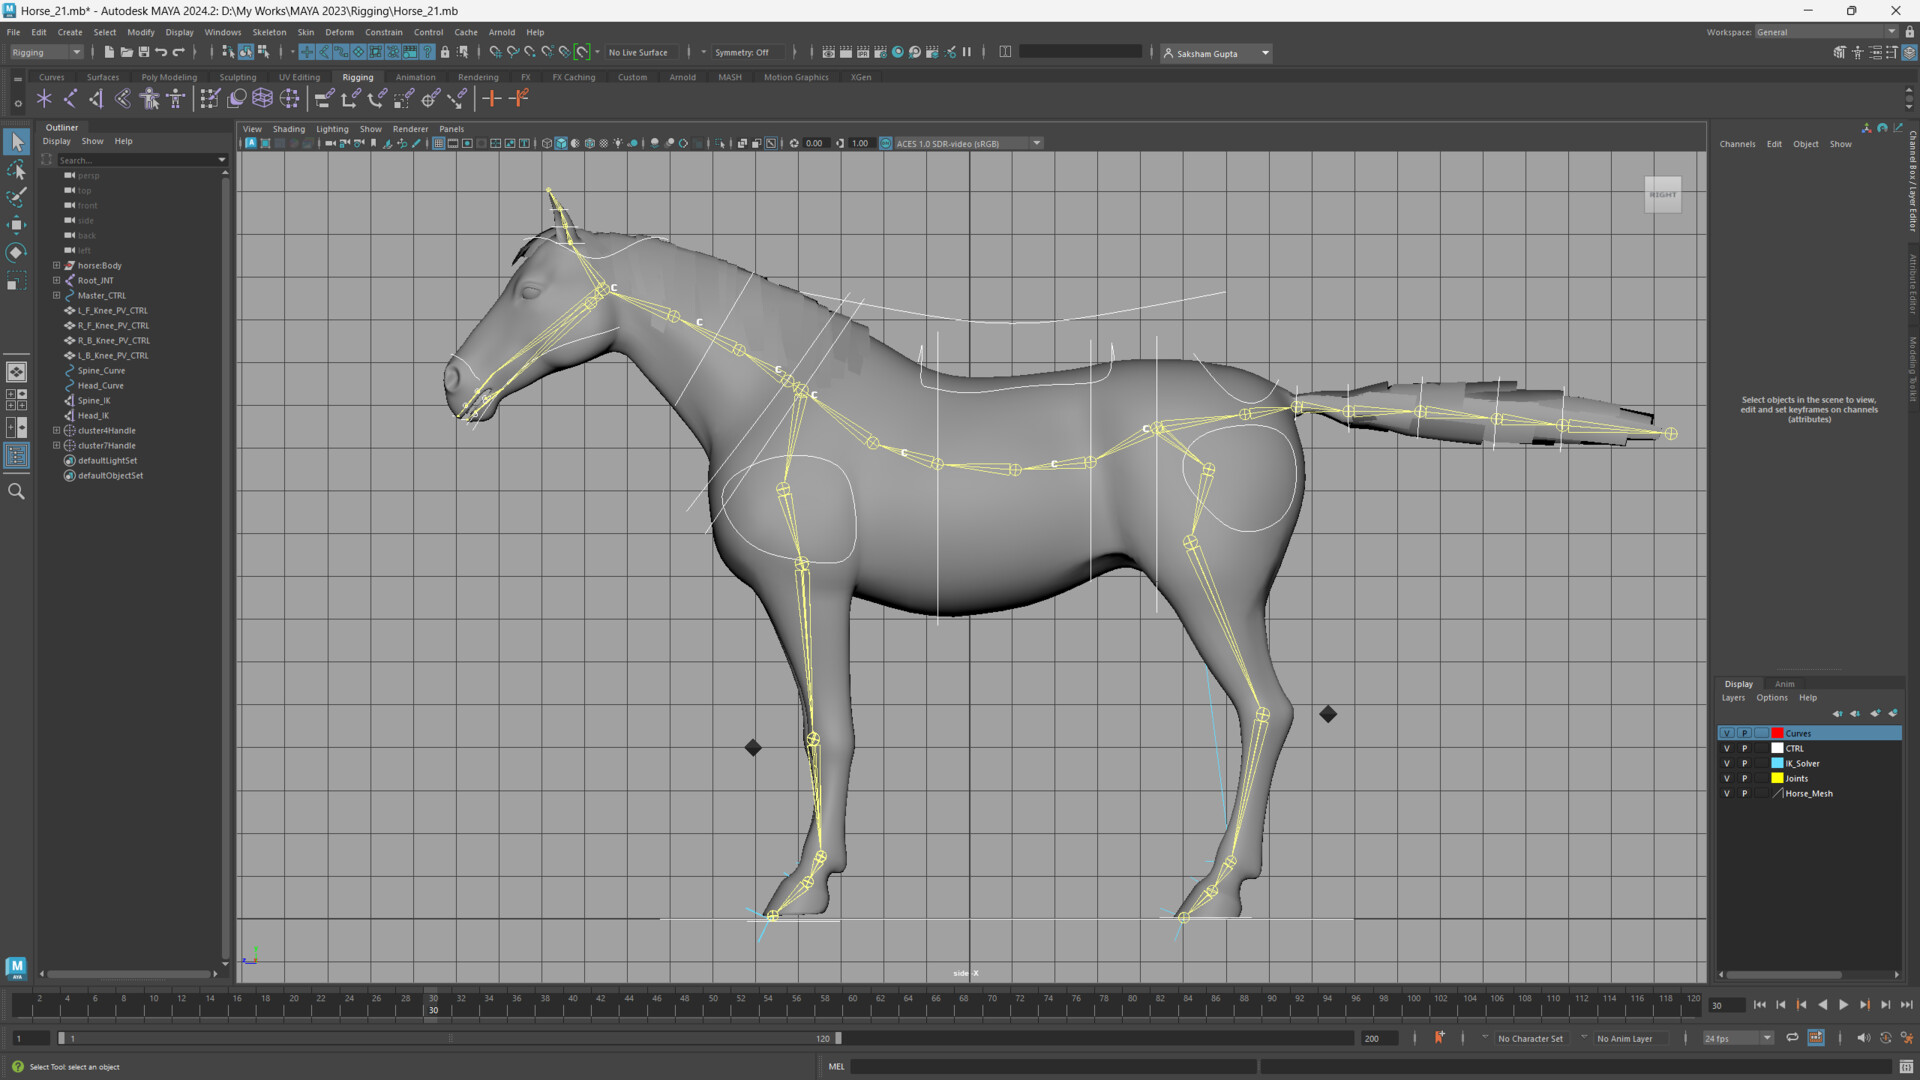The height and width of the screenshot is (1080, 1920).
Task: Click the Play forward button in playback controls
Action: 1845,1005
